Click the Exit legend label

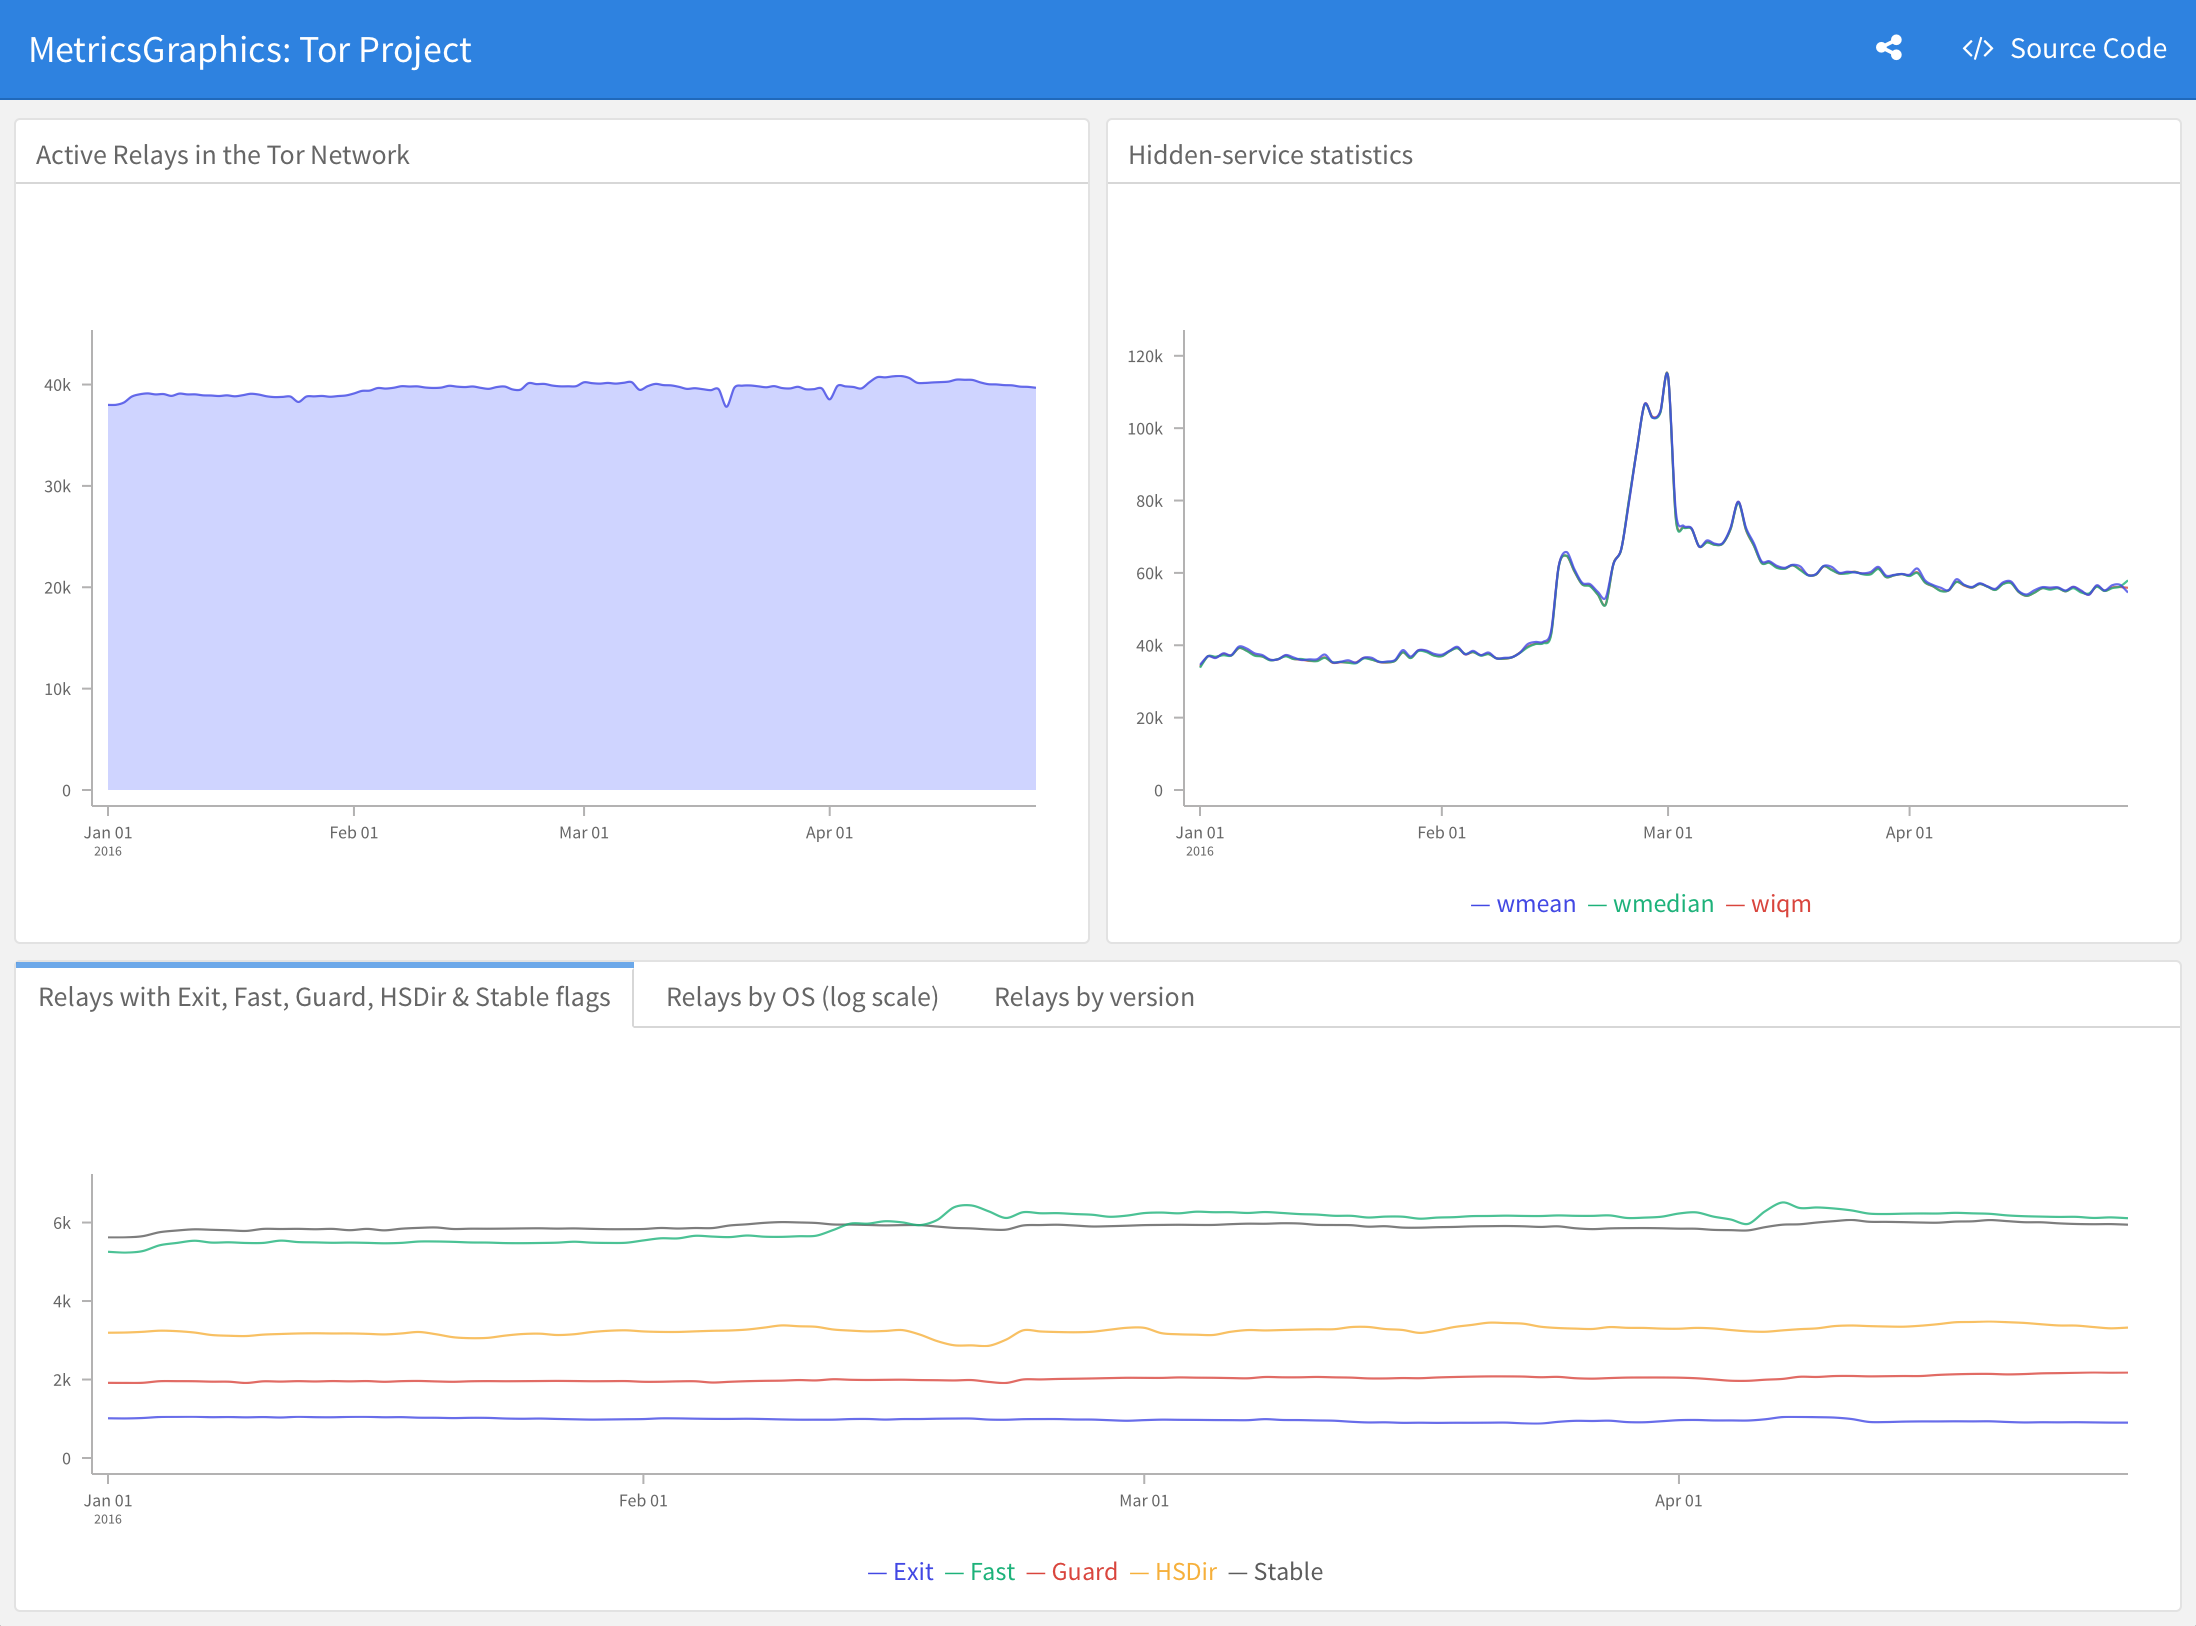pyautogui.click(x=912, y=1572)
